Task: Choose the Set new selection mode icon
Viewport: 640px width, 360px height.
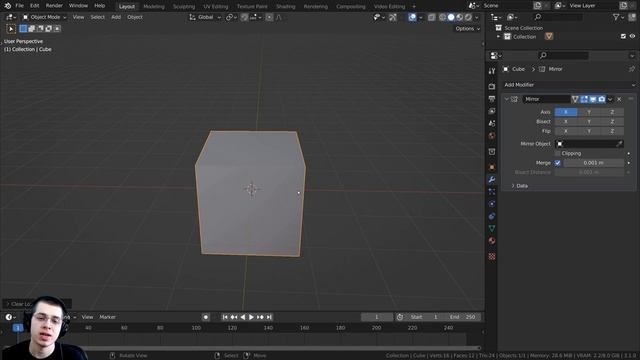Action: point(23,29)
